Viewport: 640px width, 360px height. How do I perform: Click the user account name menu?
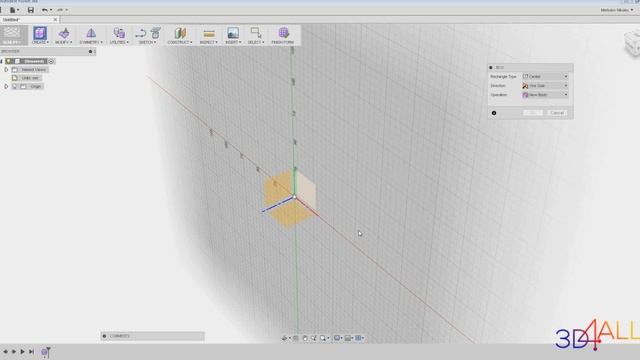pyautogui.click(x=616, y=10)
